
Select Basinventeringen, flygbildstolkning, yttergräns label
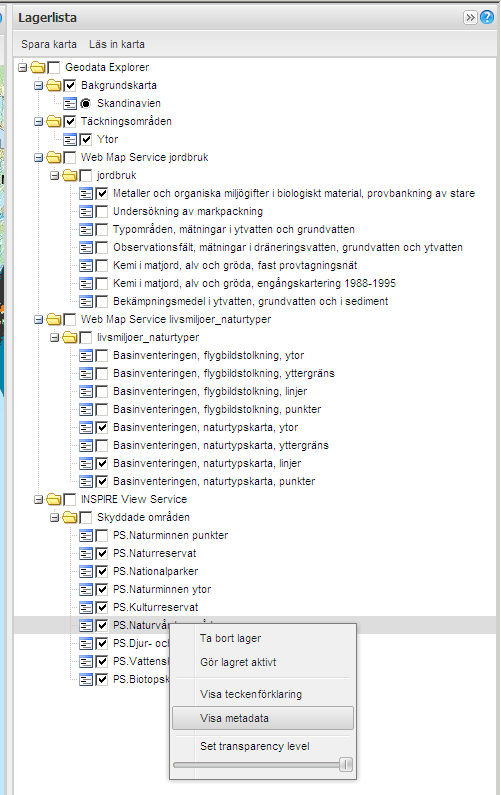click(x=224, y=374)
